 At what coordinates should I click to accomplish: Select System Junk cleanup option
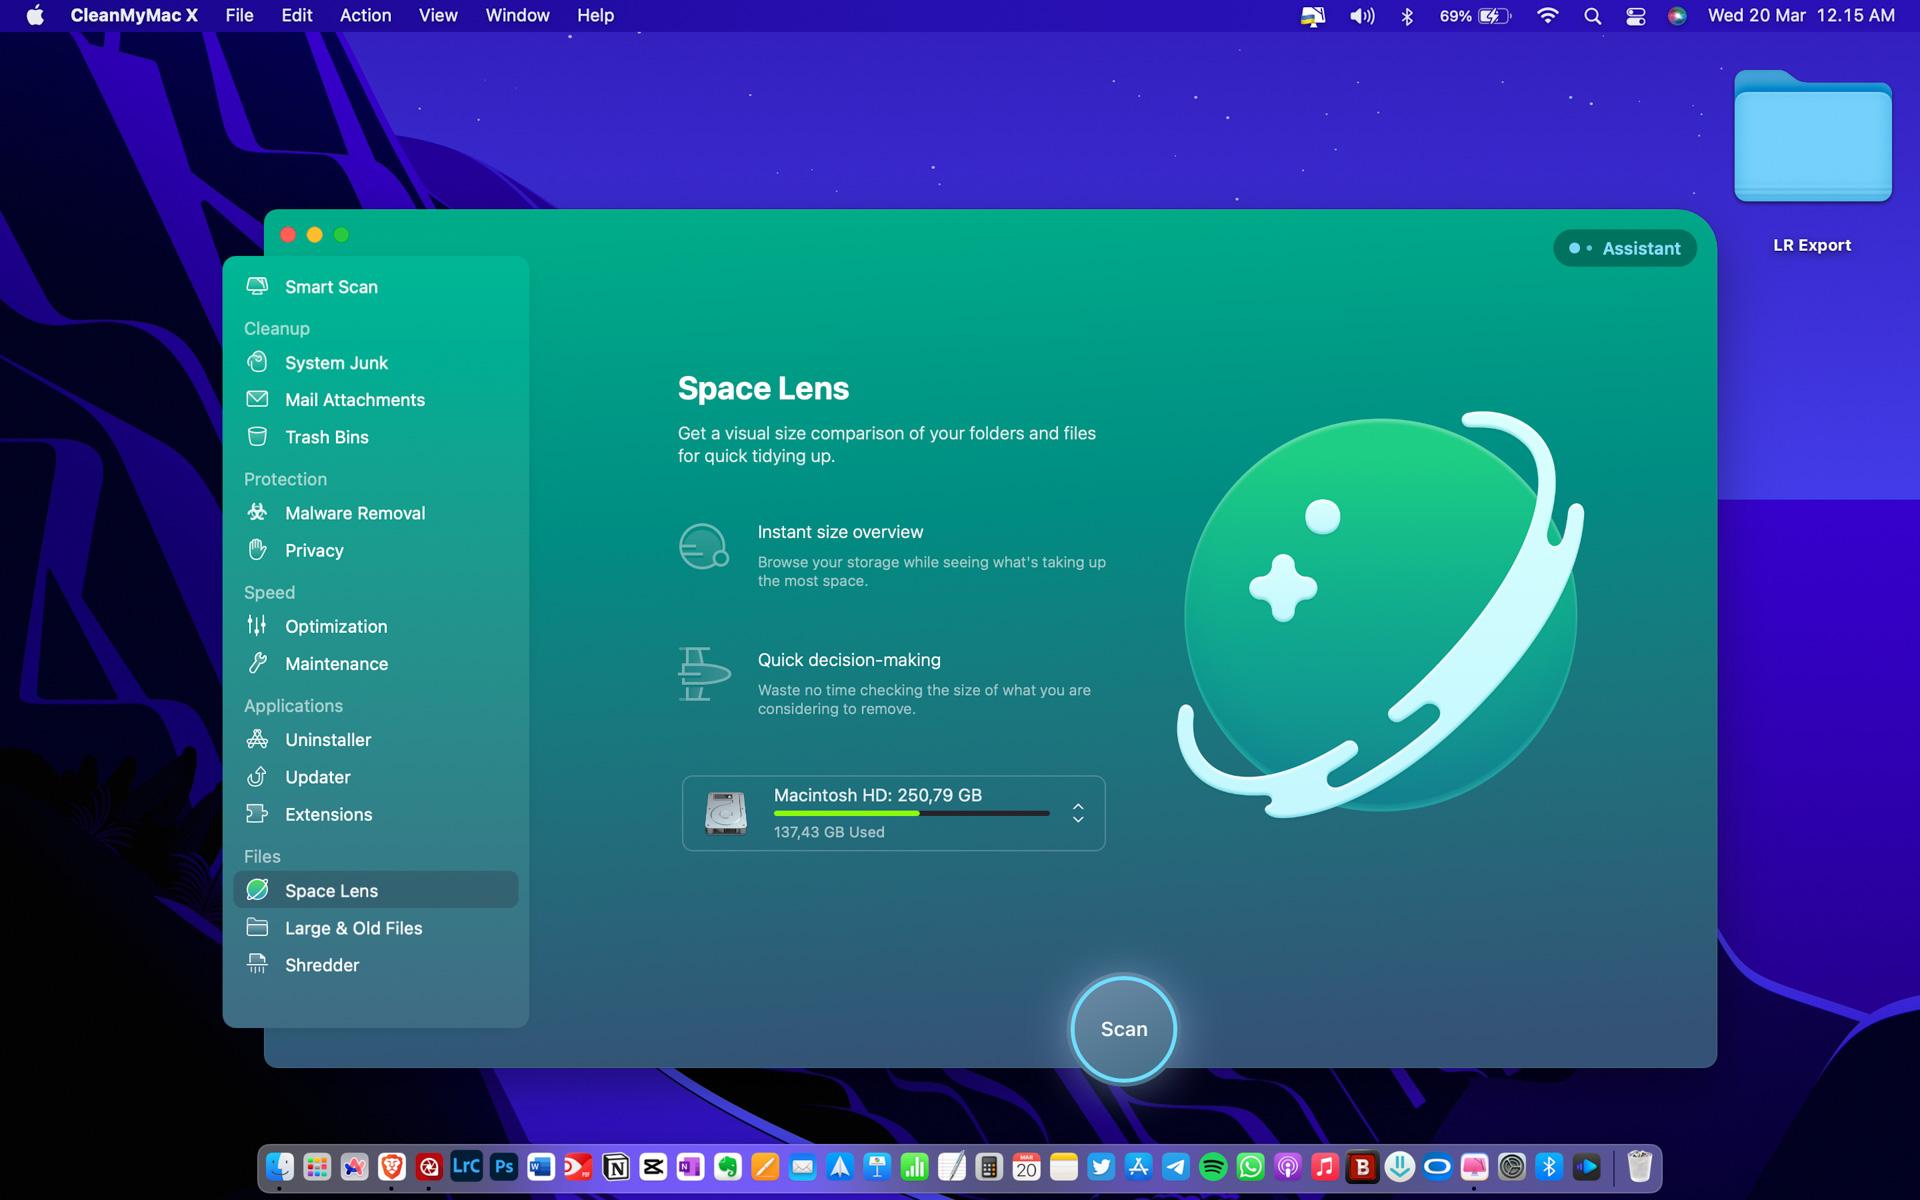336,362
